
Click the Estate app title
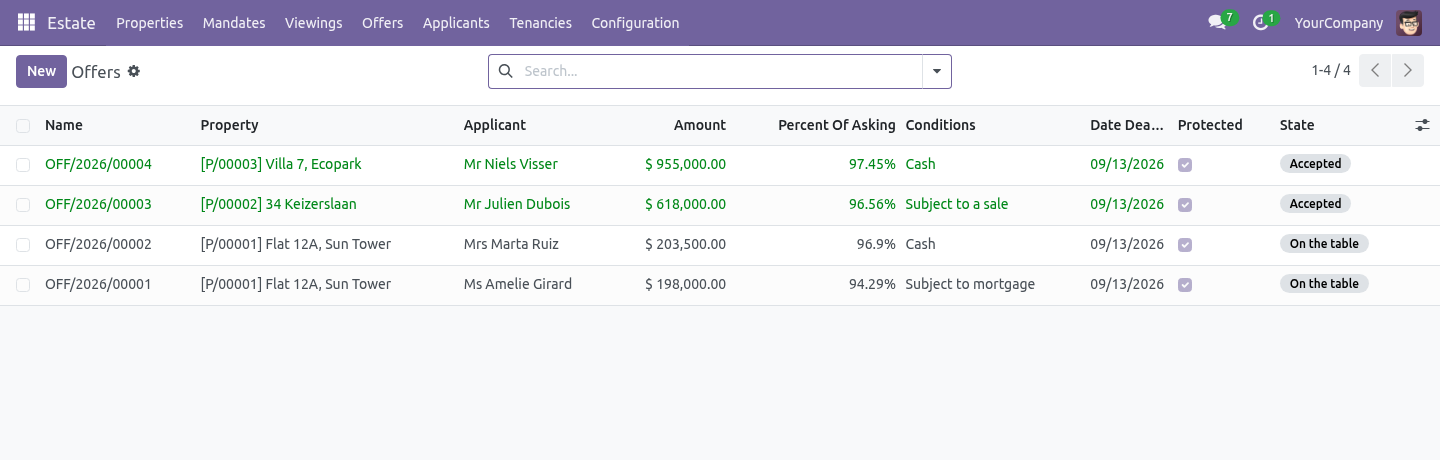tap(71, 22)
